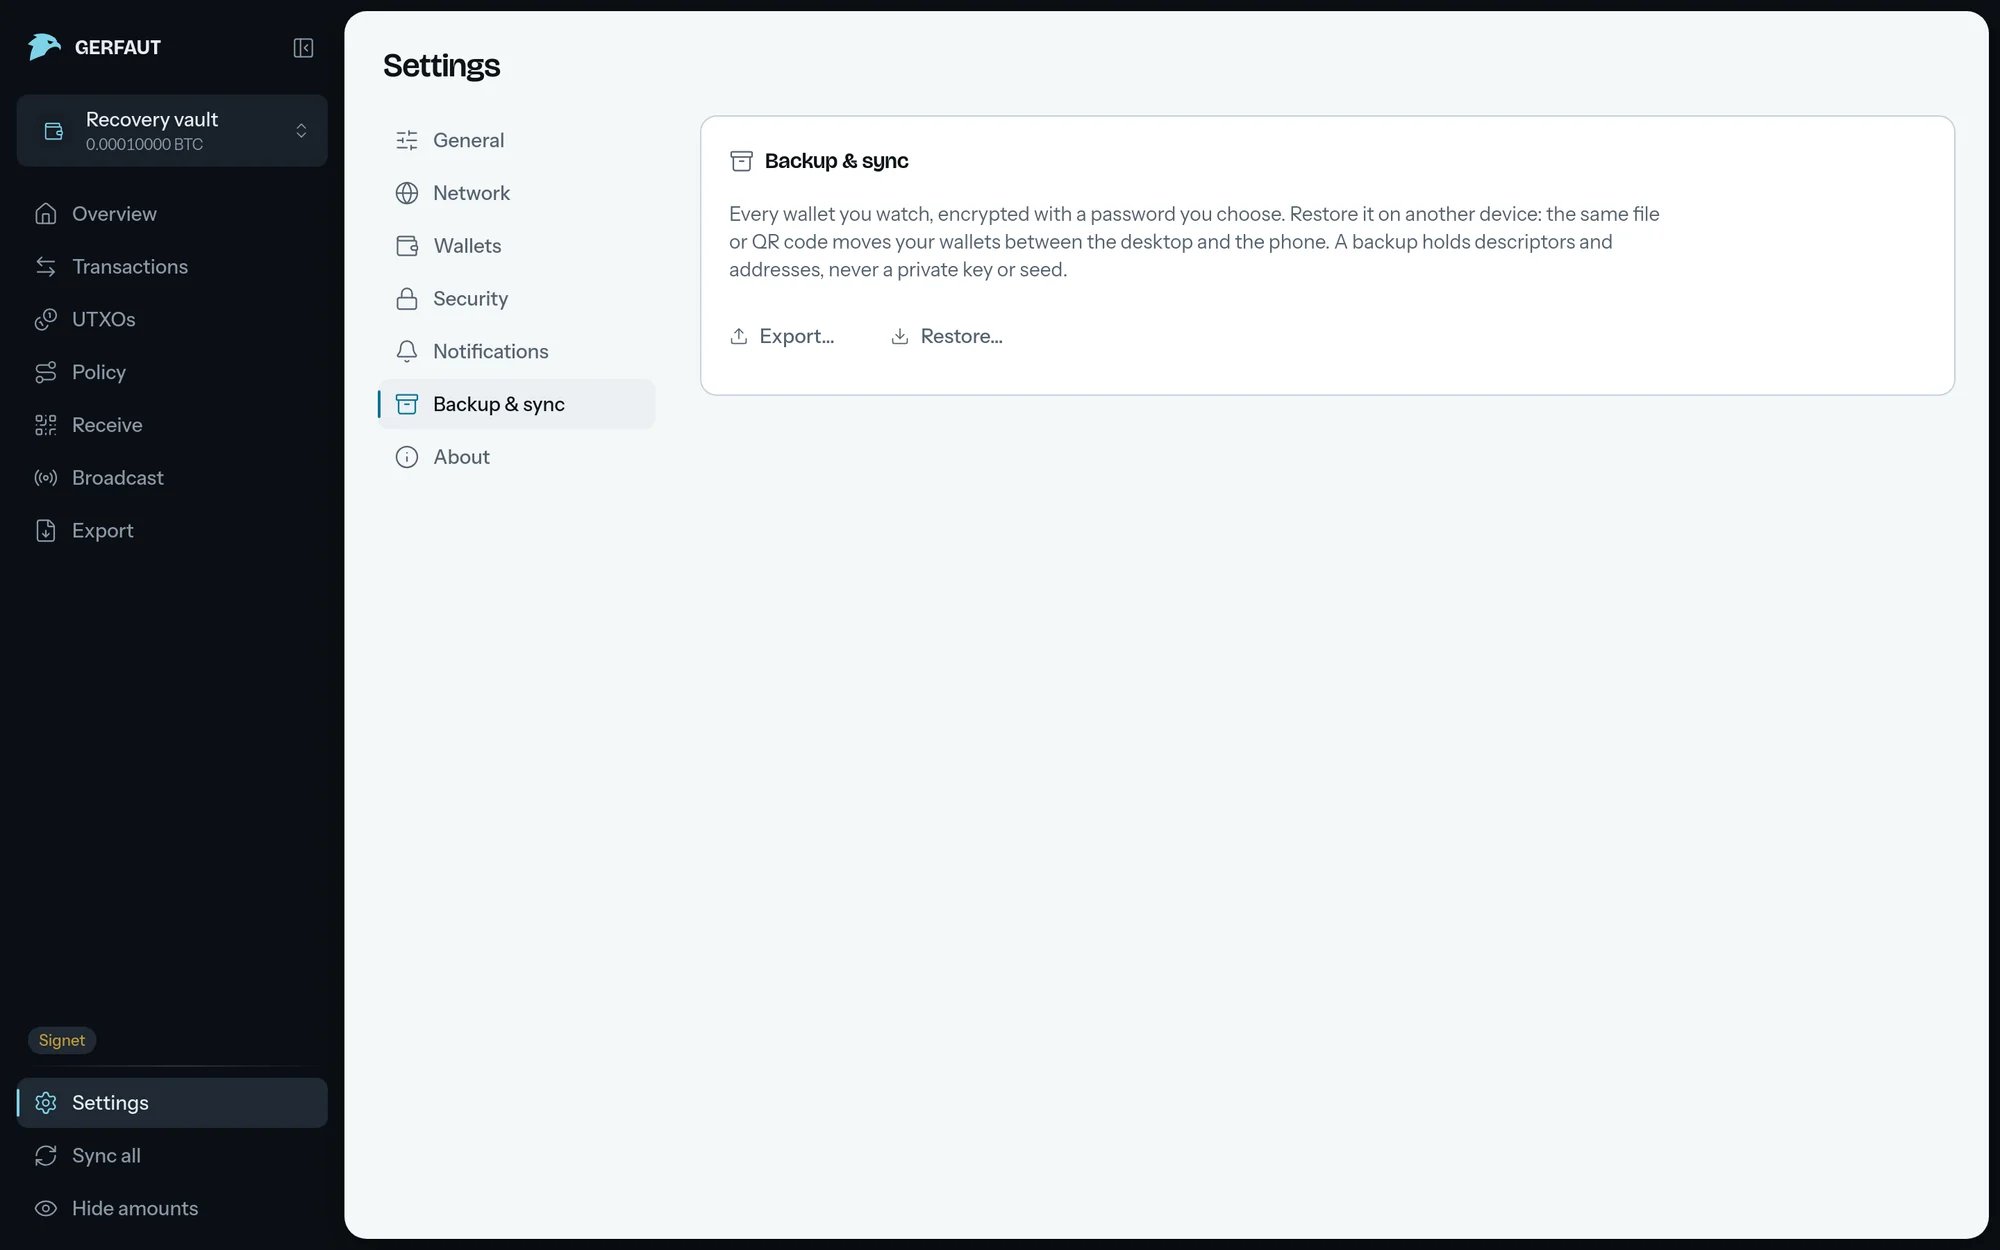Open Wallets settings section
Viewport: 2000px width, 1250px height.
[x=517, y=246]
